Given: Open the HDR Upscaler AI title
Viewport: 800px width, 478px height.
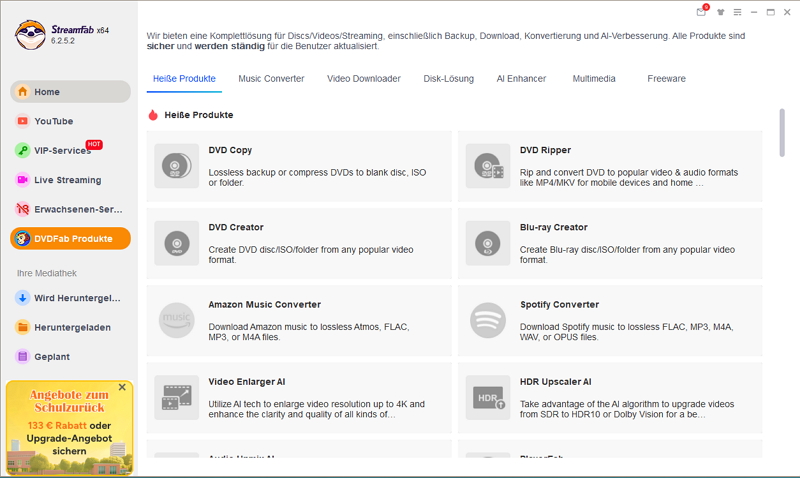Looking at the screenshot, I should coord(556,382).
